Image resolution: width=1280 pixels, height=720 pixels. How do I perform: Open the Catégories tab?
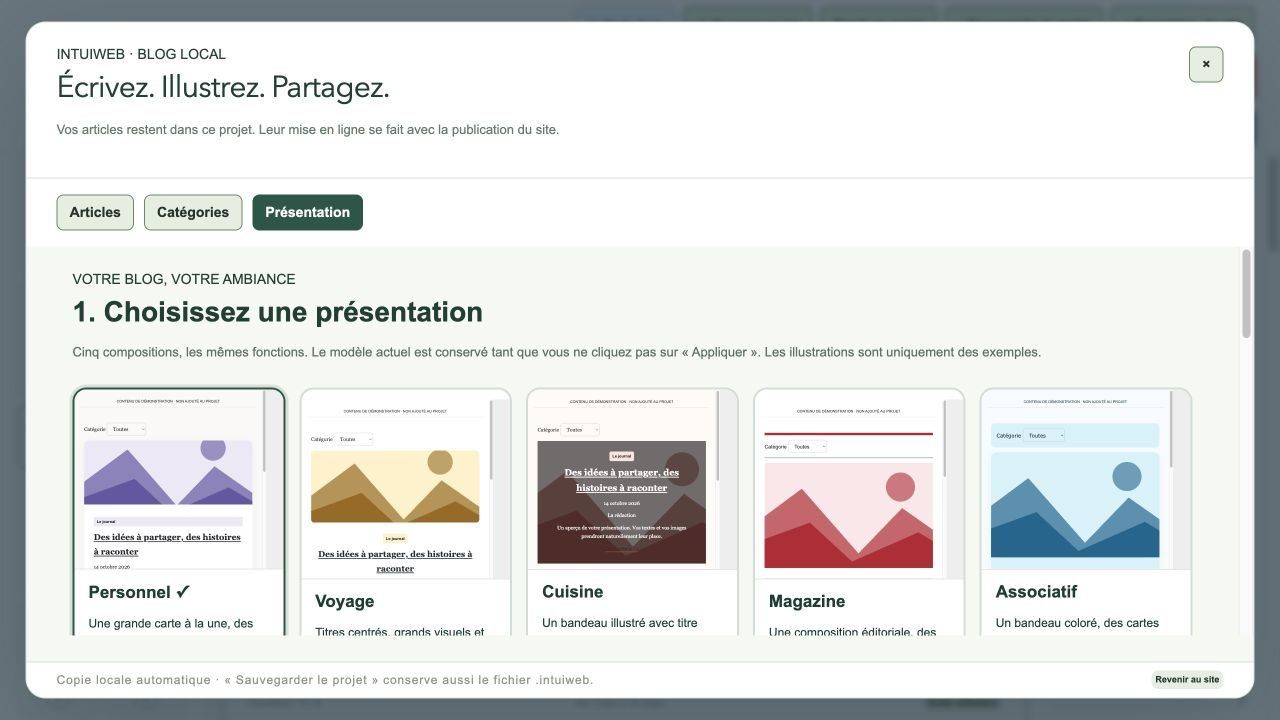click(193, 212)
